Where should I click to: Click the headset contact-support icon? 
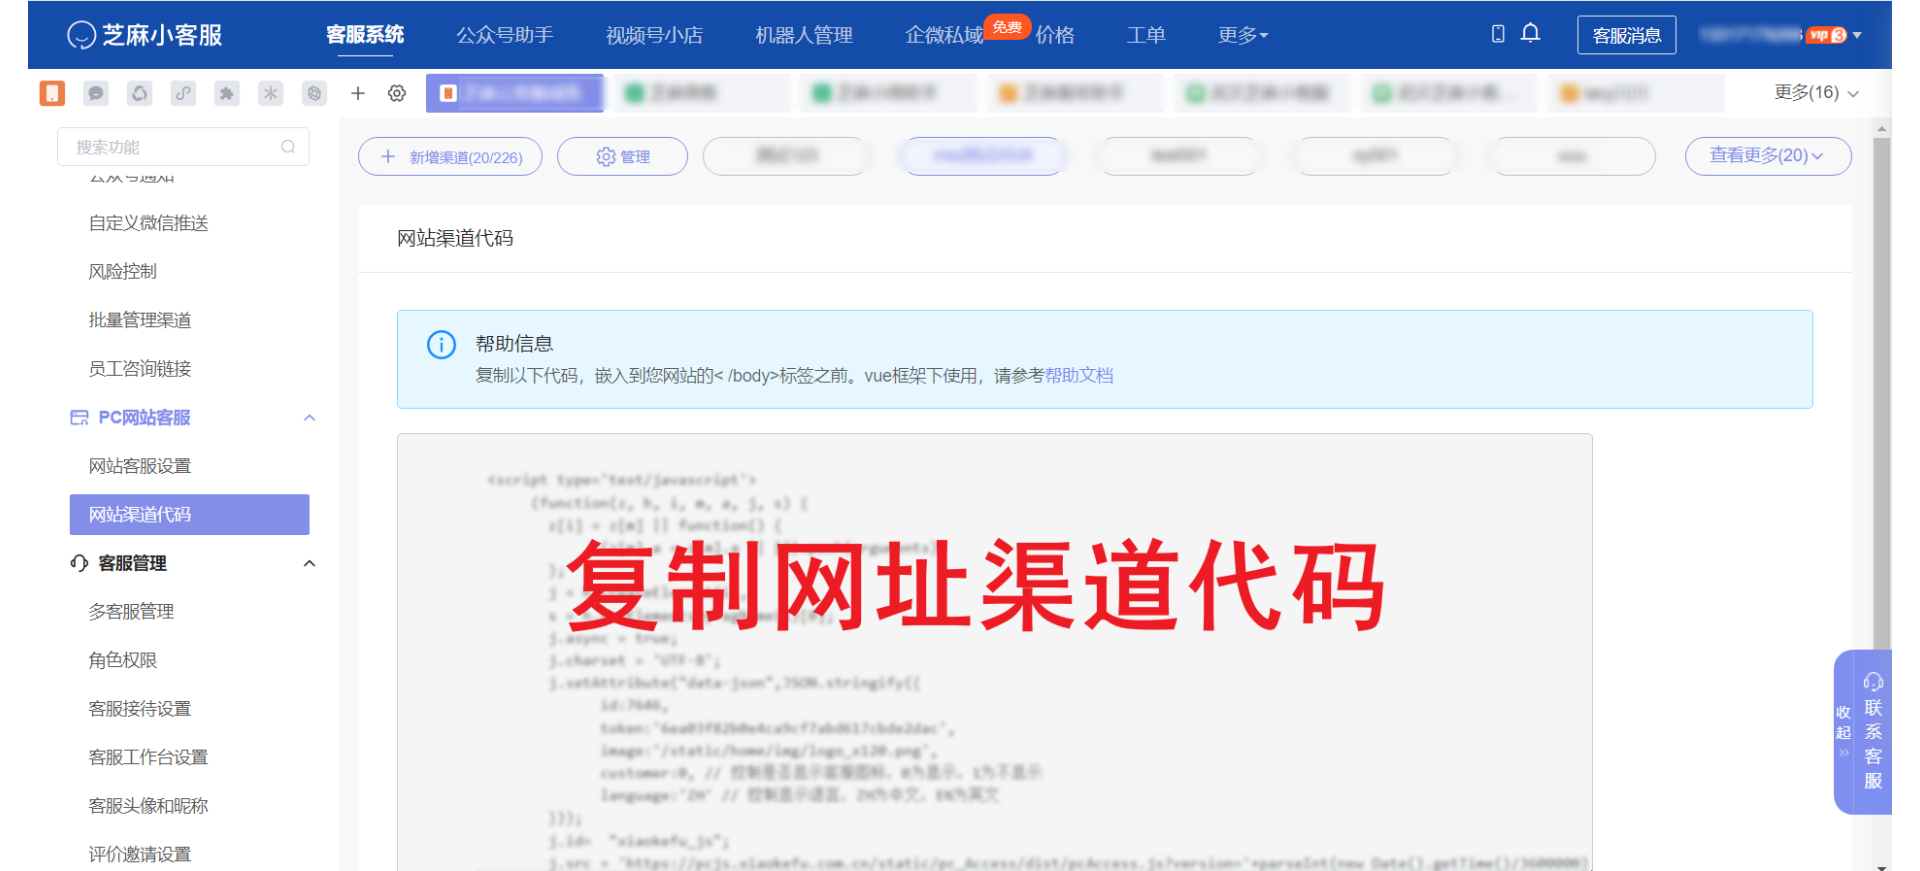pyautogui.click(x=1873, y=682)
